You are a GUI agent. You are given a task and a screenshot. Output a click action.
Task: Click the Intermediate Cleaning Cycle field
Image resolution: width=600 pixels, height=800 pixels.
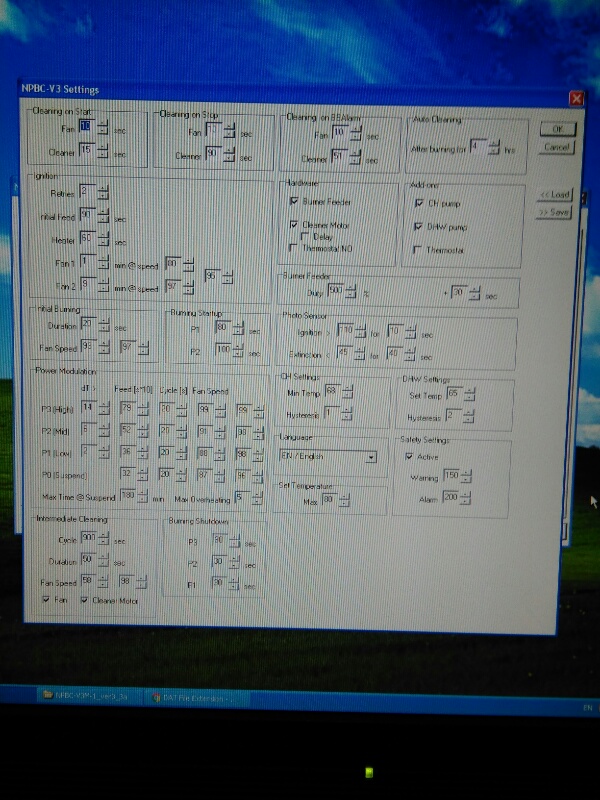point(88,537)
